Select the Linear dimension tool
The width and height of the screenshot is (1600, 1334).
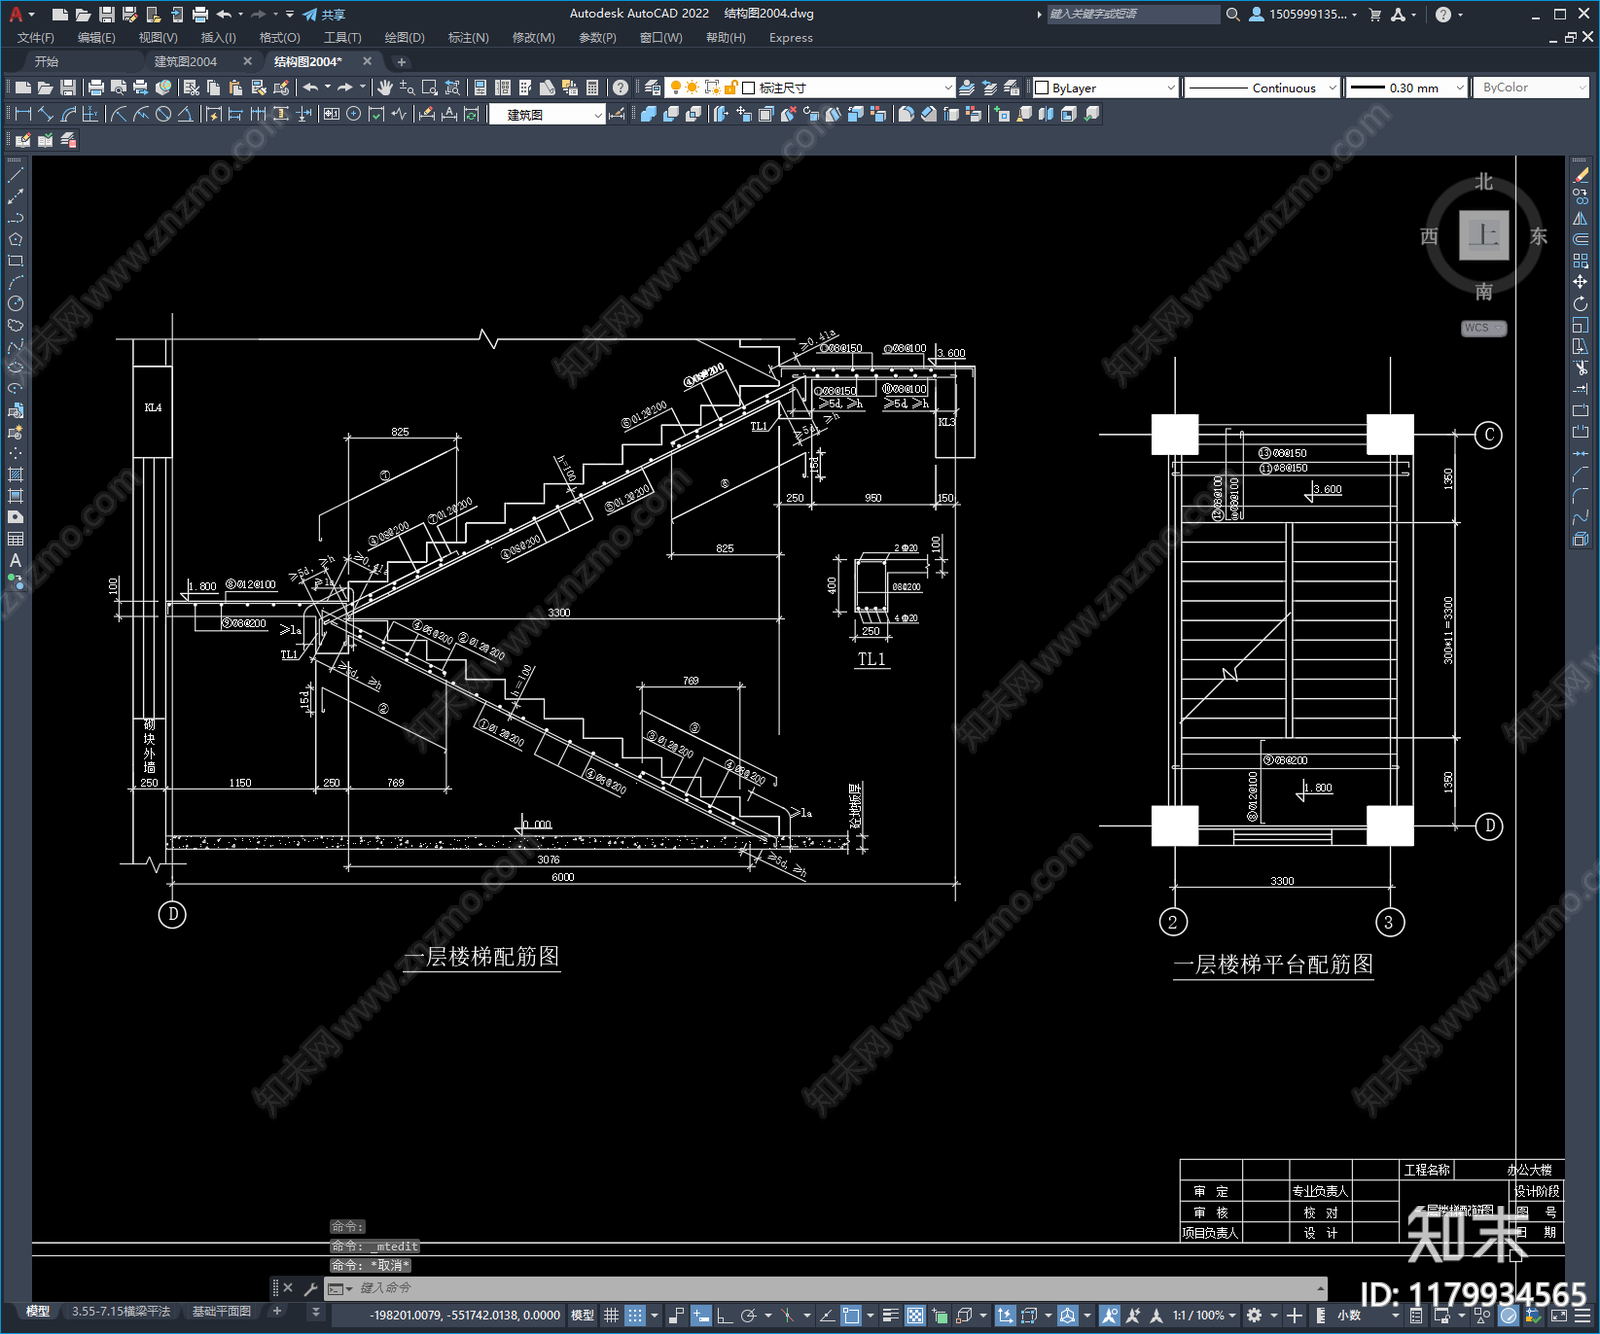tap(23, 114)
